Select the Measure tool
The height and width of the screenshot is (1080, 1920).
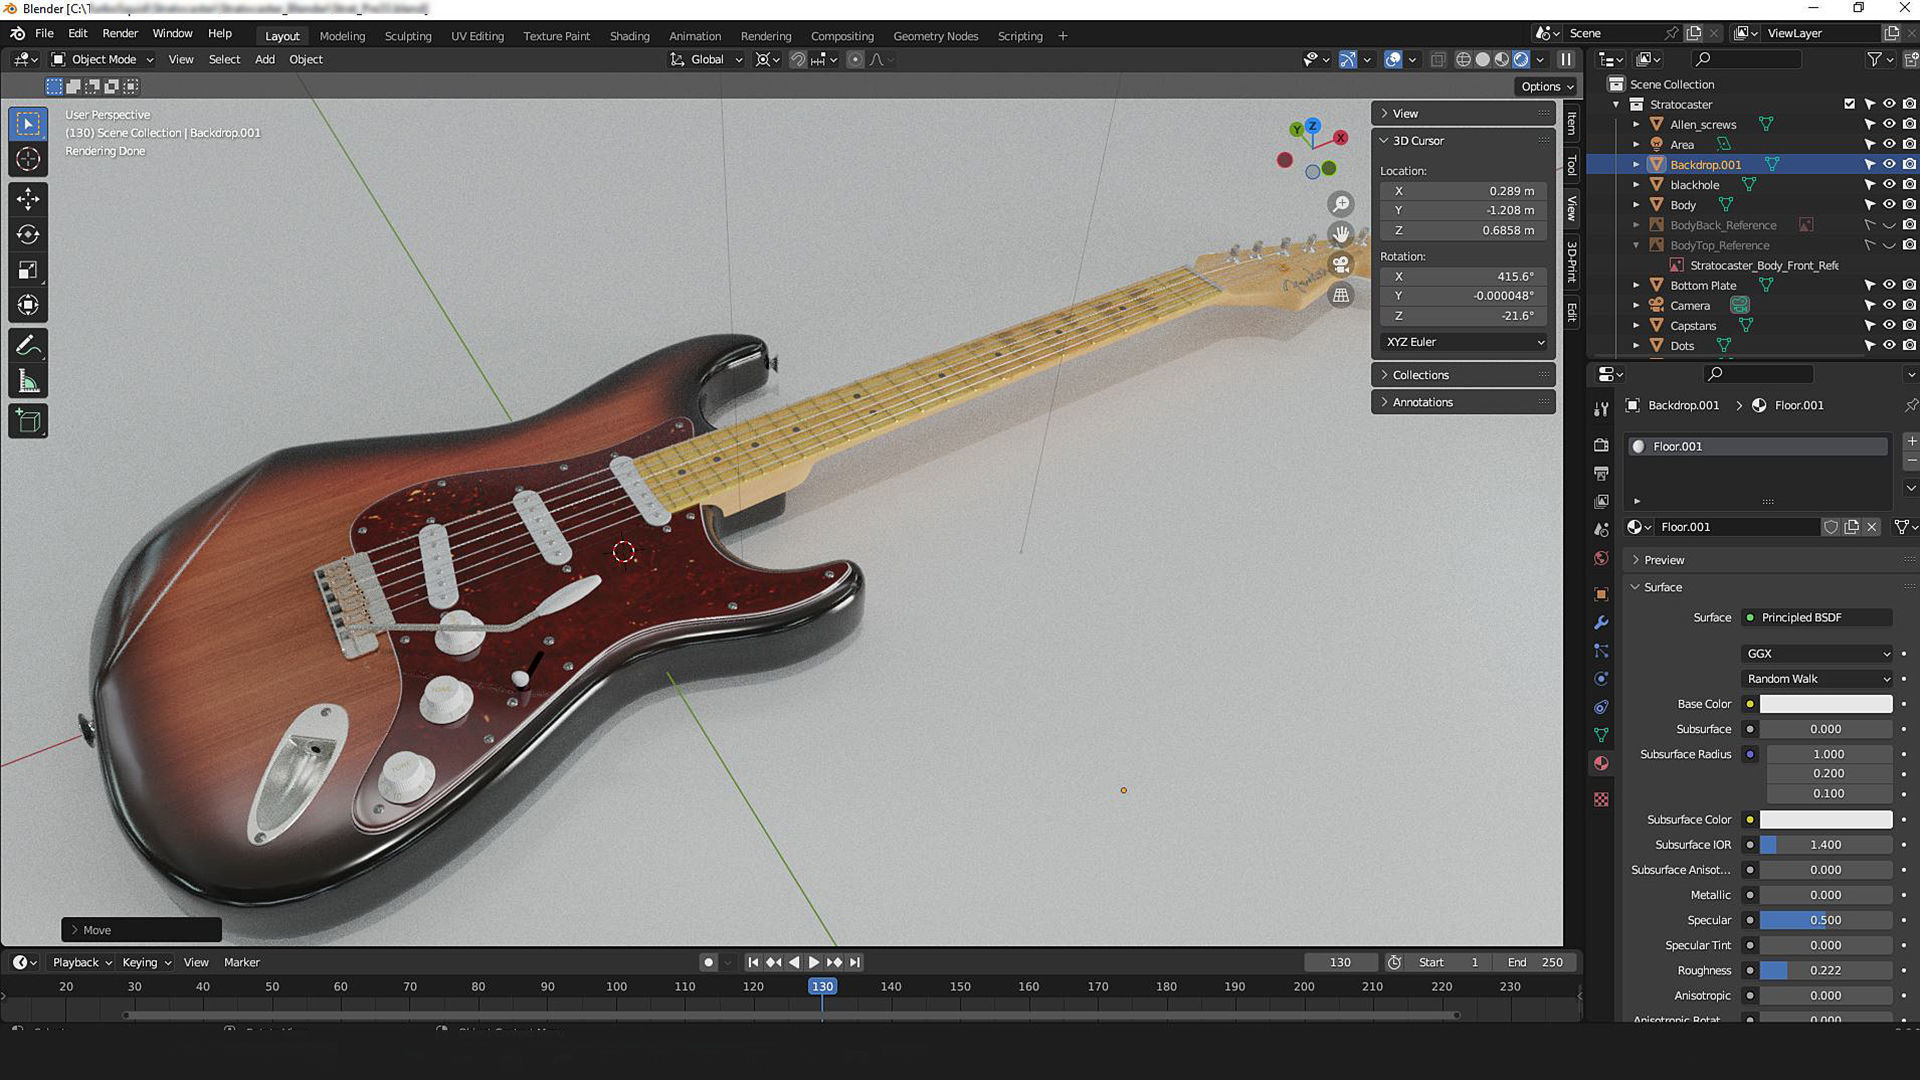(28, 381)
